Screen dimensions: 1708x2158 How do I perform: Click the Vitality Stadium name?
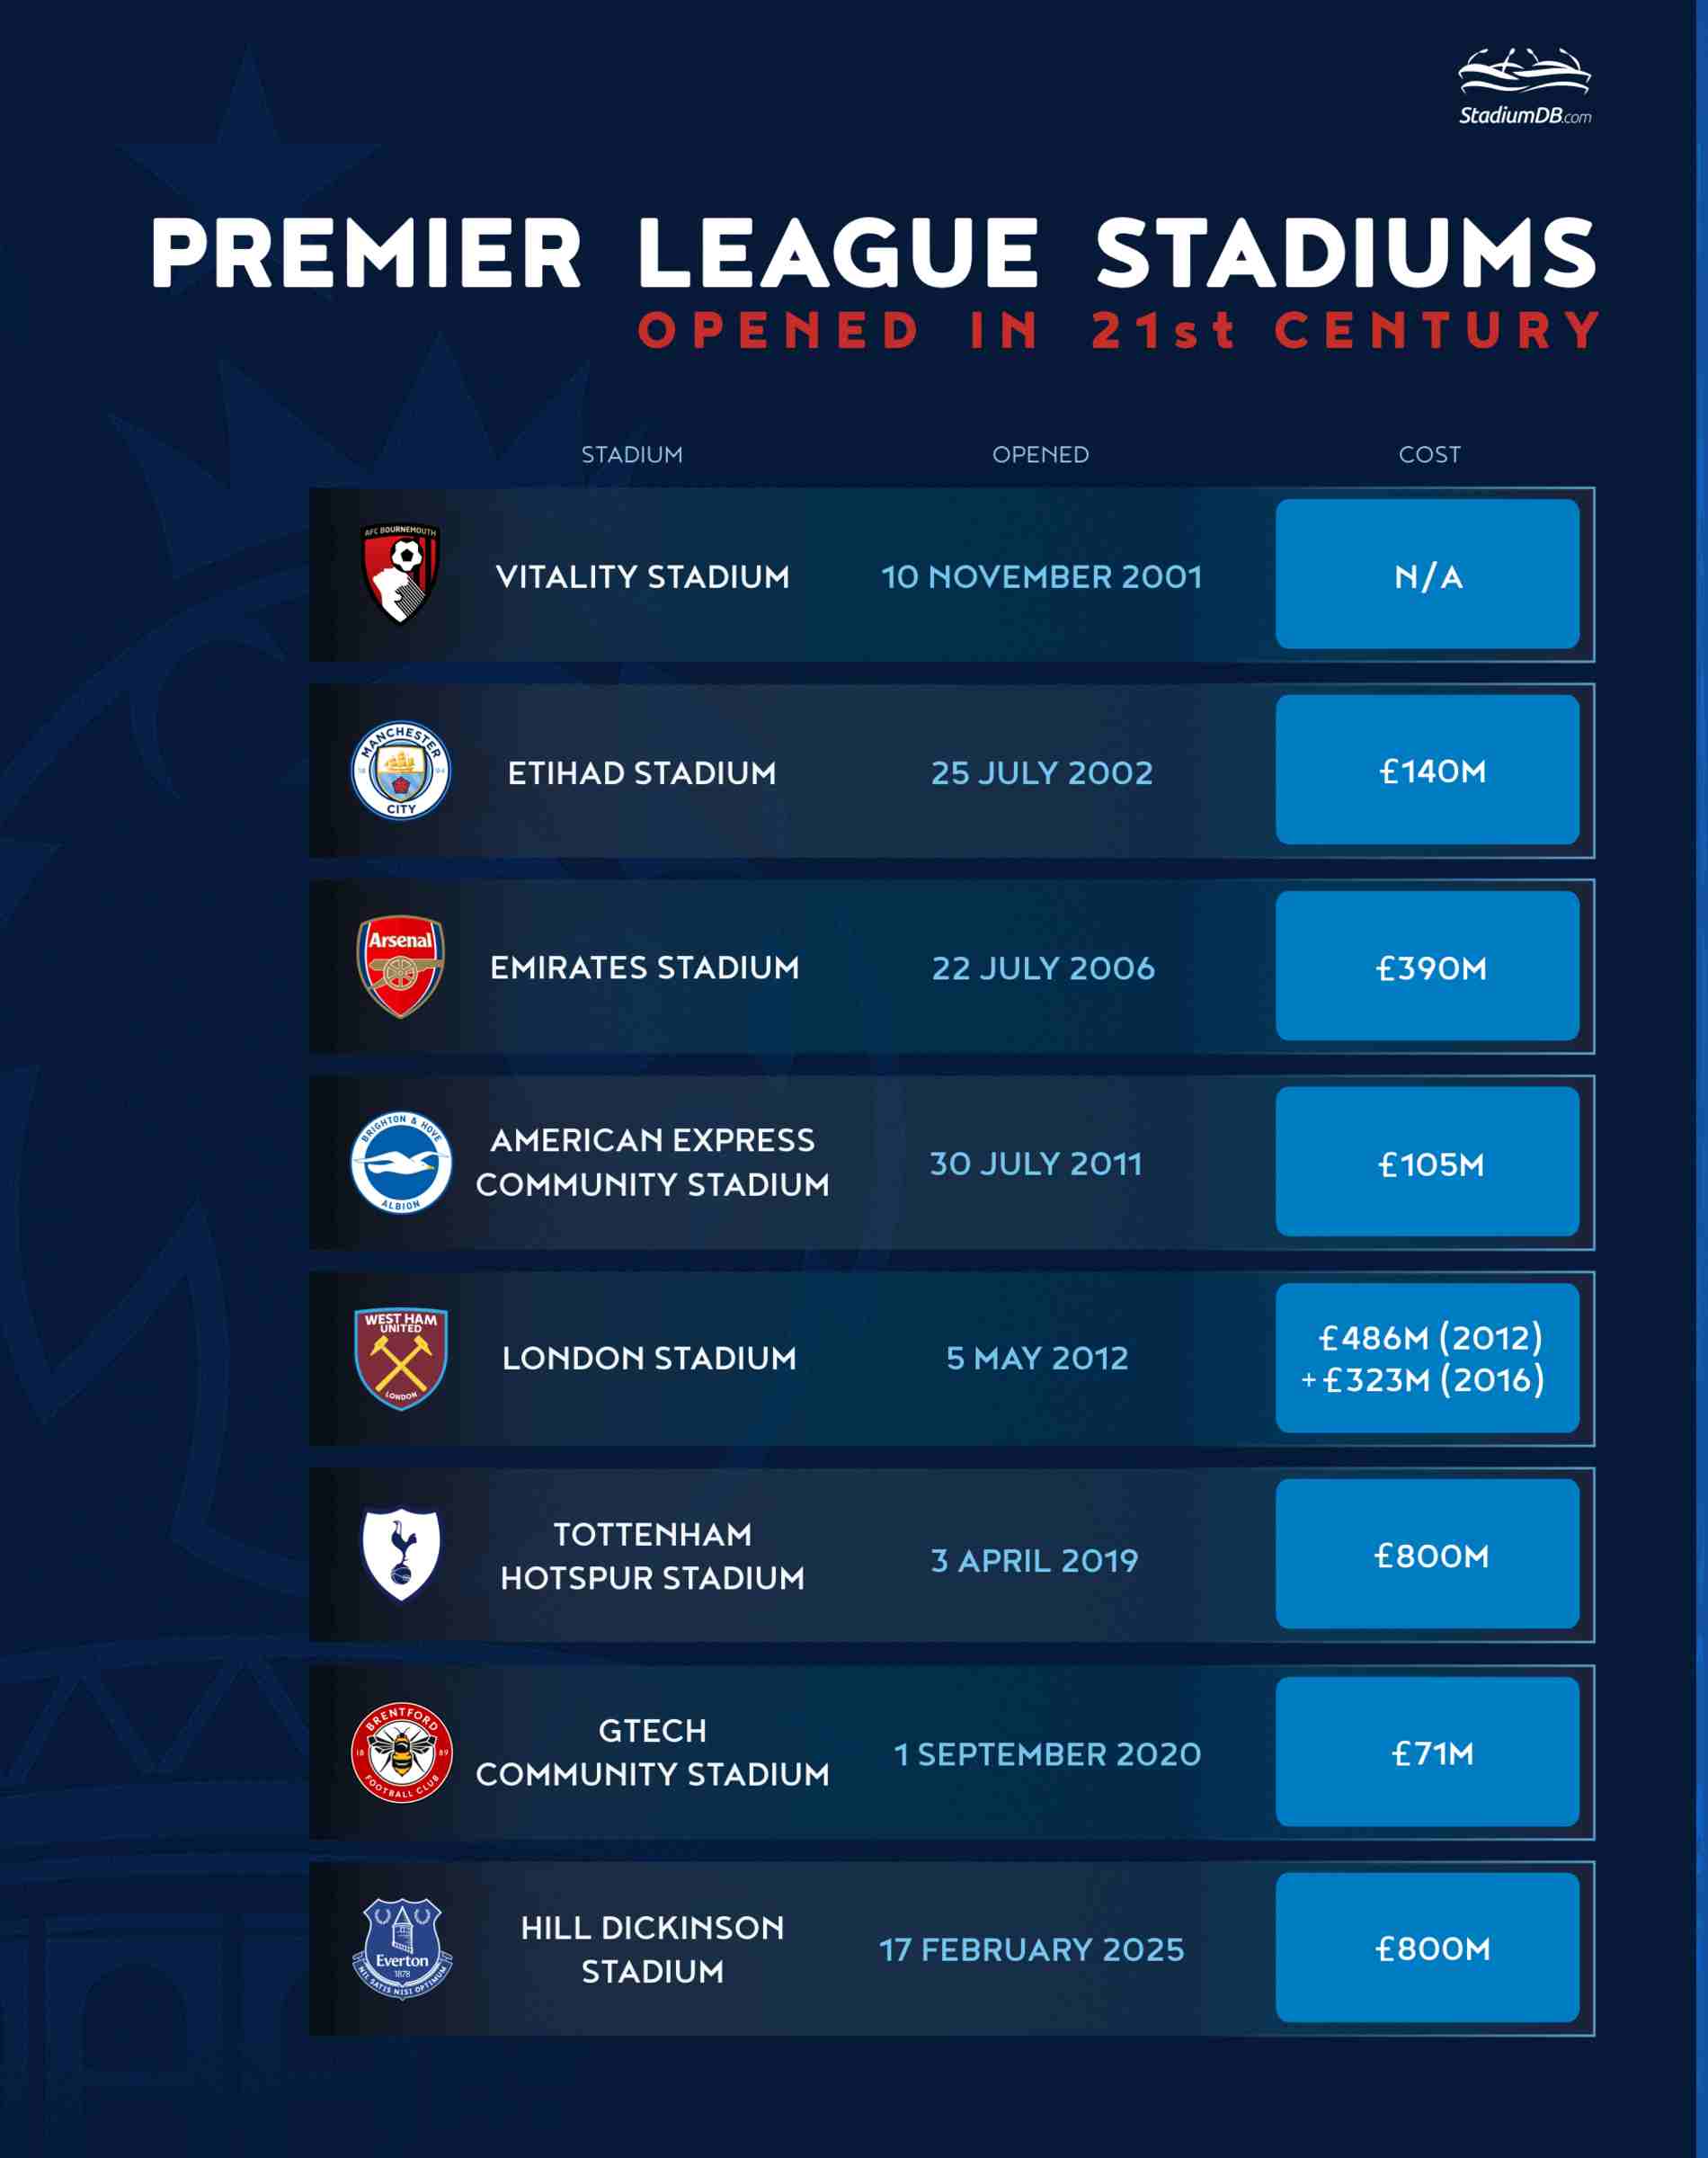(x=642, y=577)
